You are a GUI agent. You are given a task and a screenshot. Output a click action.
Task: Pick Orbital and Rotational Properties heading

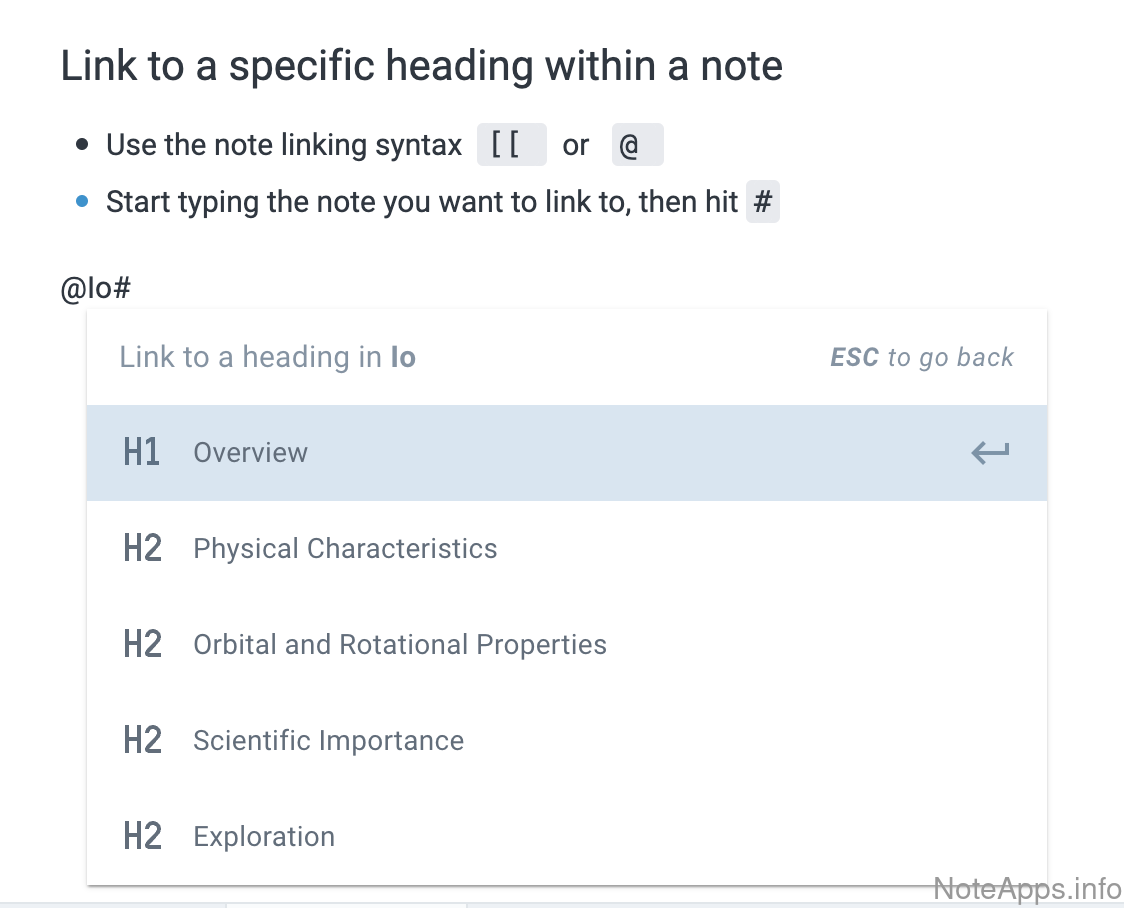tap(400, 645)
